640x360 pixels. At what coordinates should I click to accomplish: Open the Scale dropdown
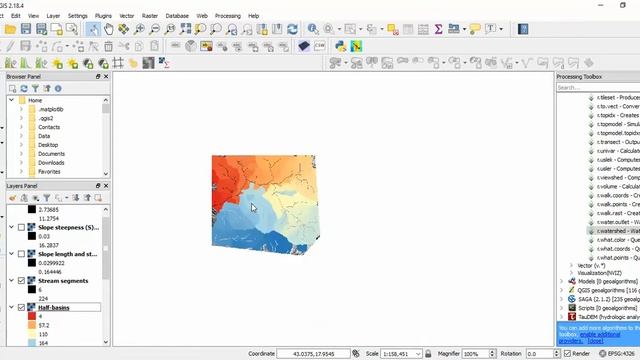pyautogui.click(x=418, y=354)
